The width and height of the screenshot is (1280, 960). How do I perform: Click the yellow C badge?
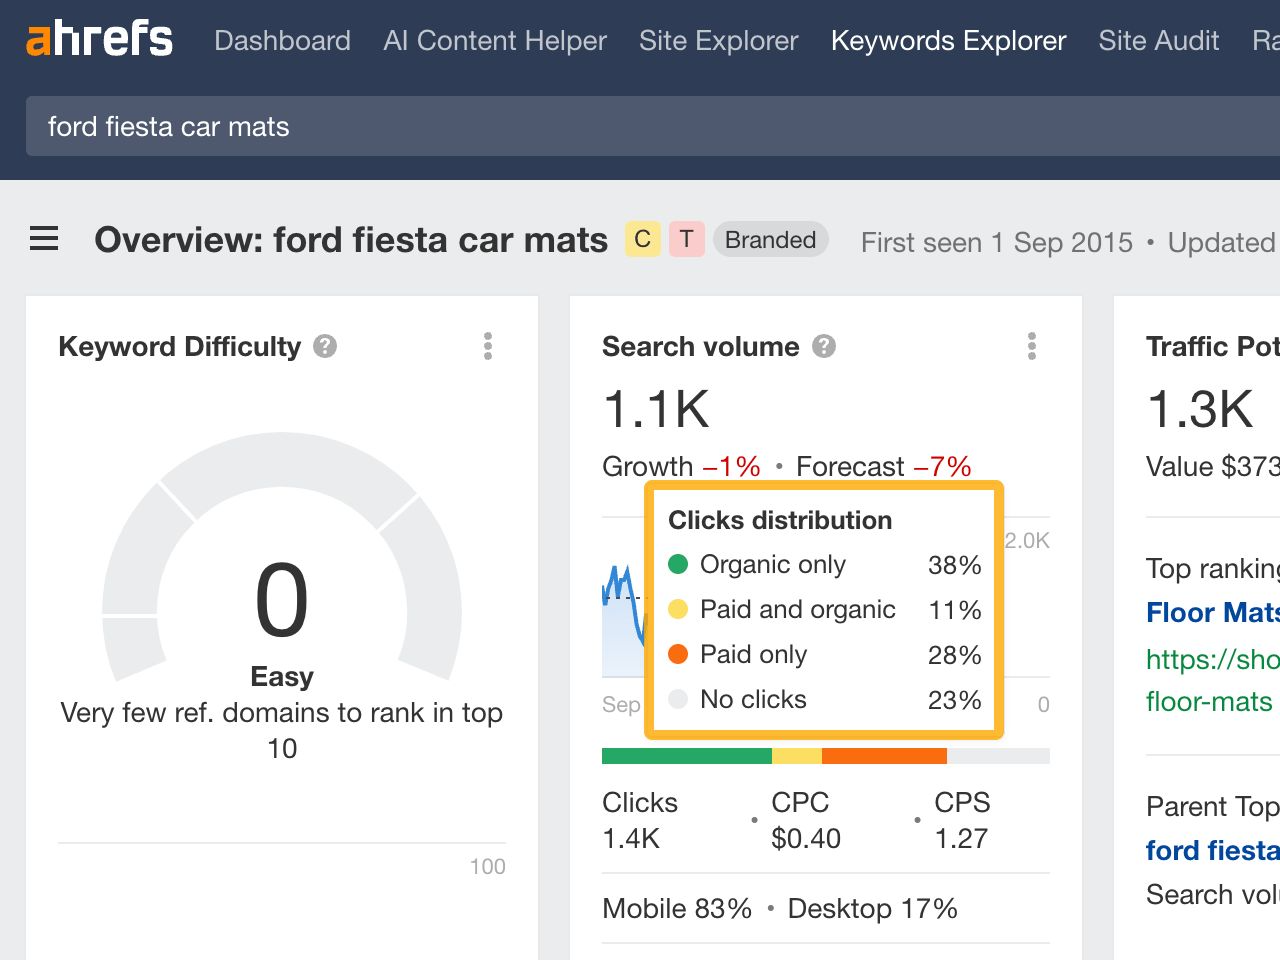click(x=643, y=239)
